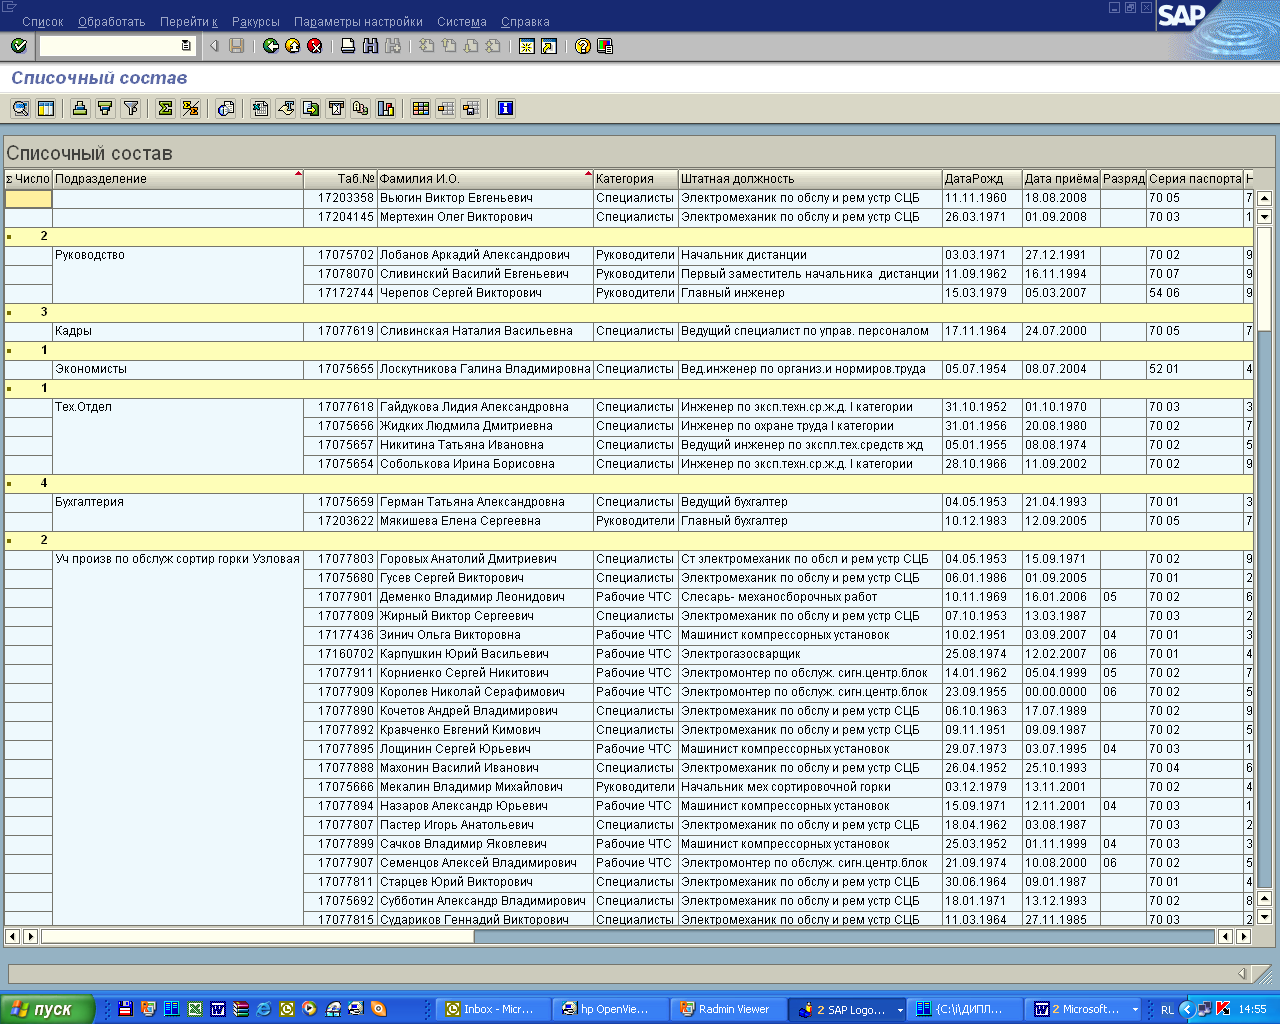This screenshot has height=1024, width=1280.
Task: Click the red Cancel icon
Action: (315, 46)
